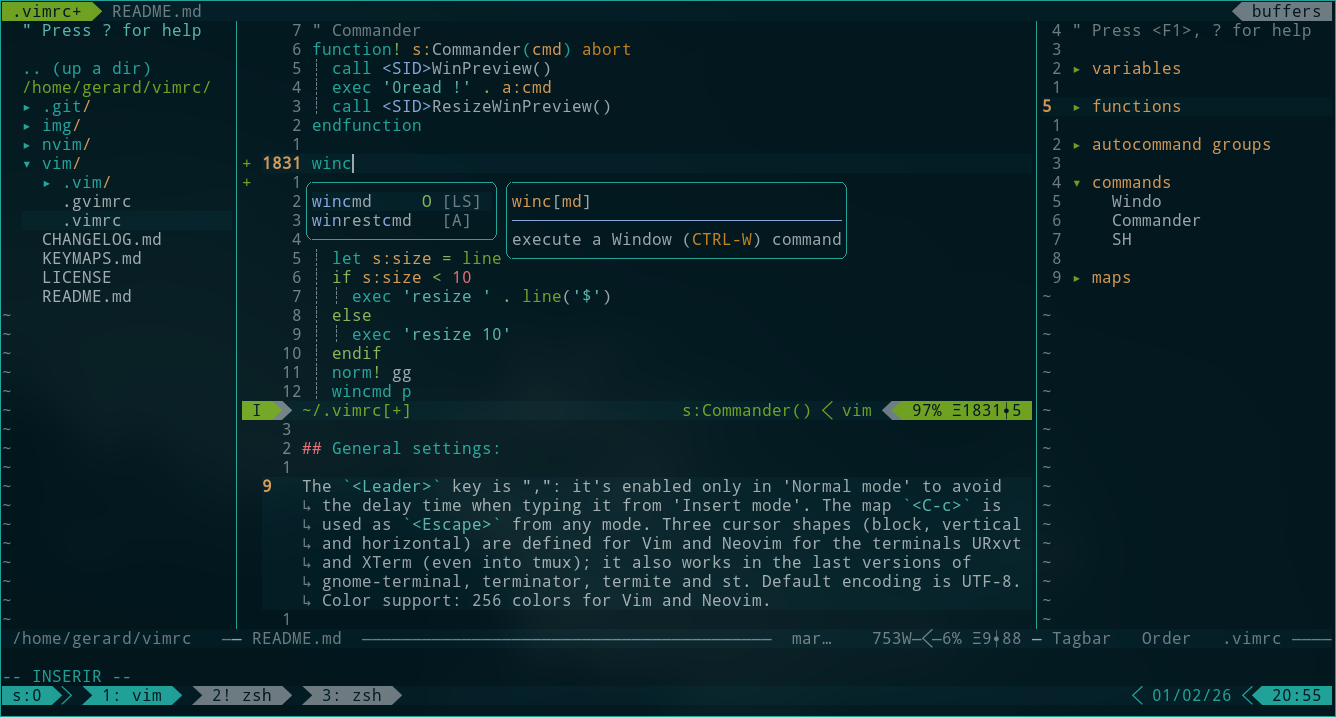Screen dimensions: 1336x717
Task: Click the insert mode "I" indicator
Action: point(257,410)
